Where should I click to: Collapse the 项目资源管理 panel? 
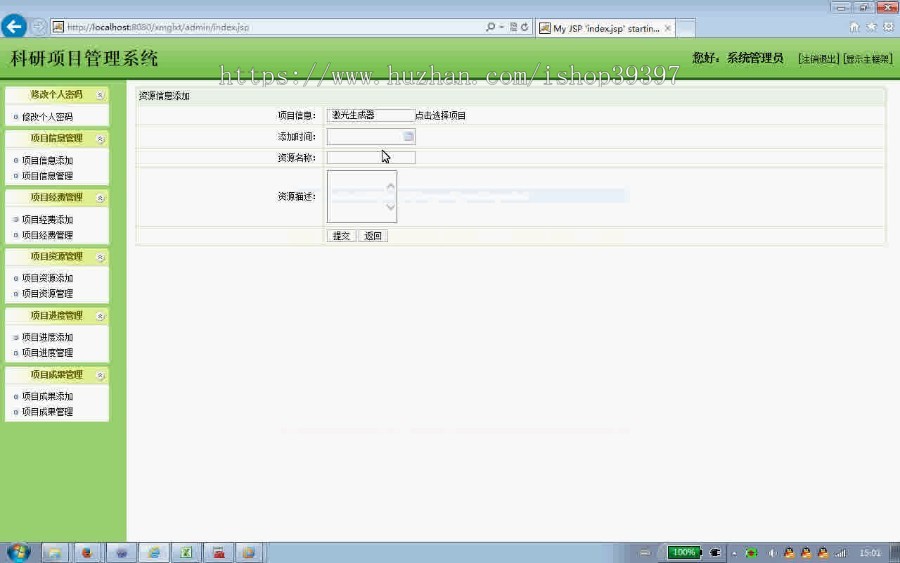click(x=100, y=257)
